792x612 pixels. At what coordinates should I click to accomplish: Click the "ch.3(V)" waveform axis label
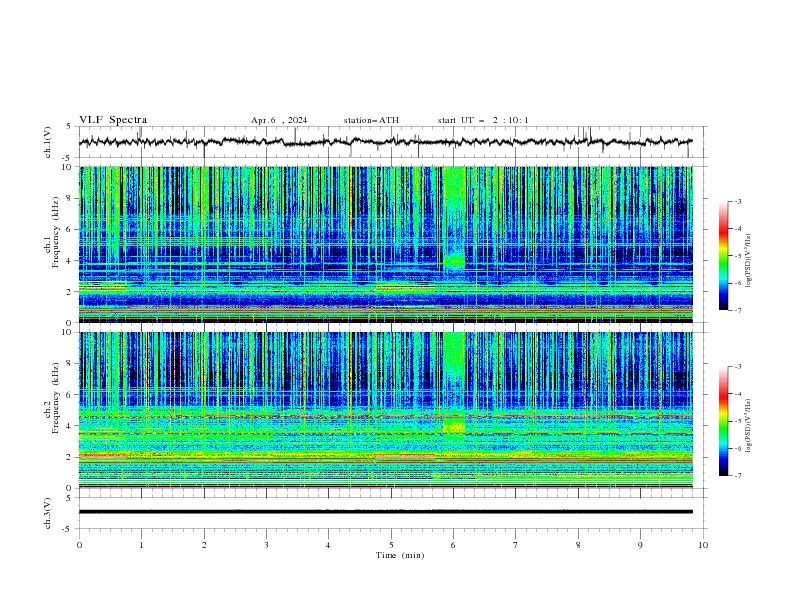[48, 513]
